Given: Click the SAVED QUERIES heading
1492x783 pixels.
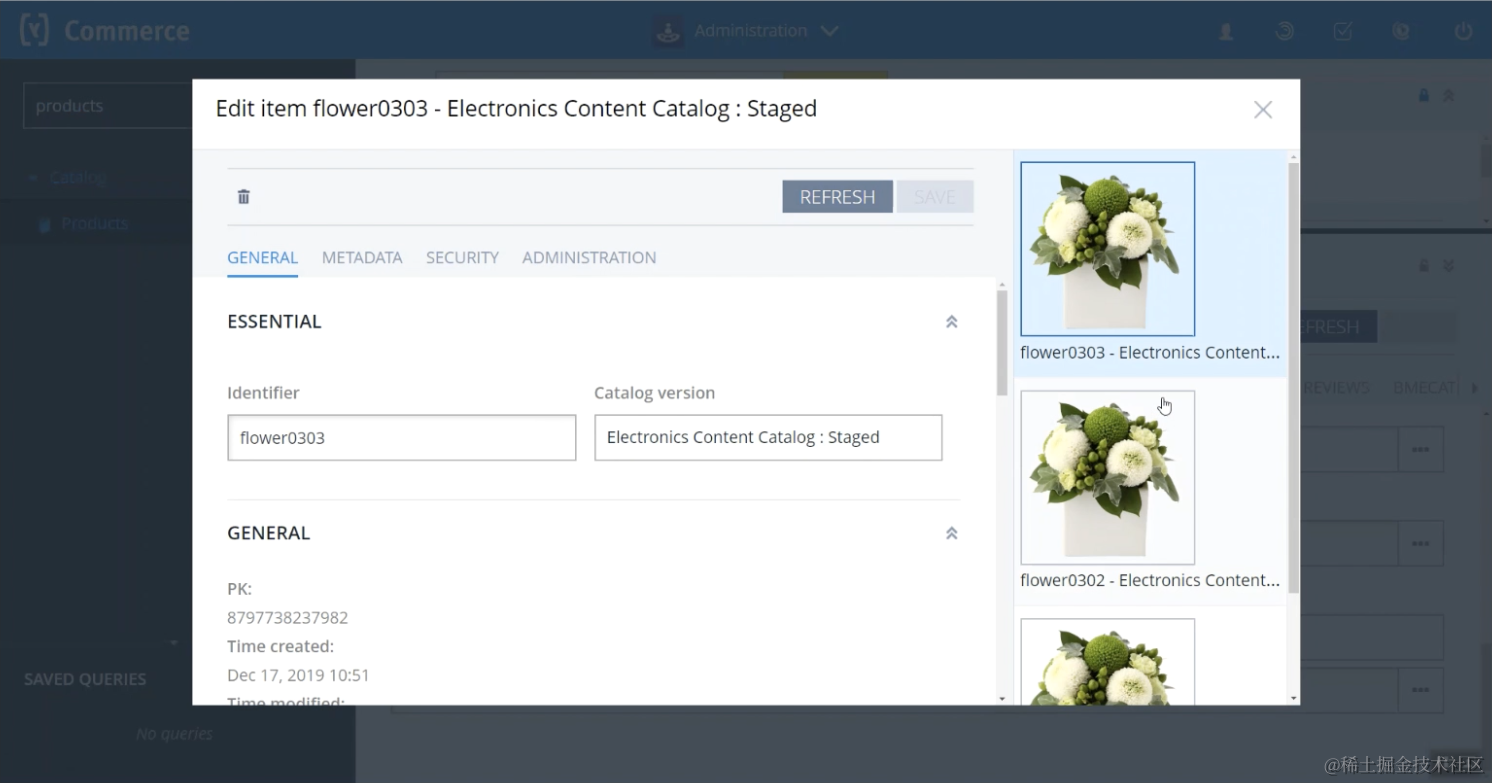Looking at the screenshot, I should click(85, 679).
